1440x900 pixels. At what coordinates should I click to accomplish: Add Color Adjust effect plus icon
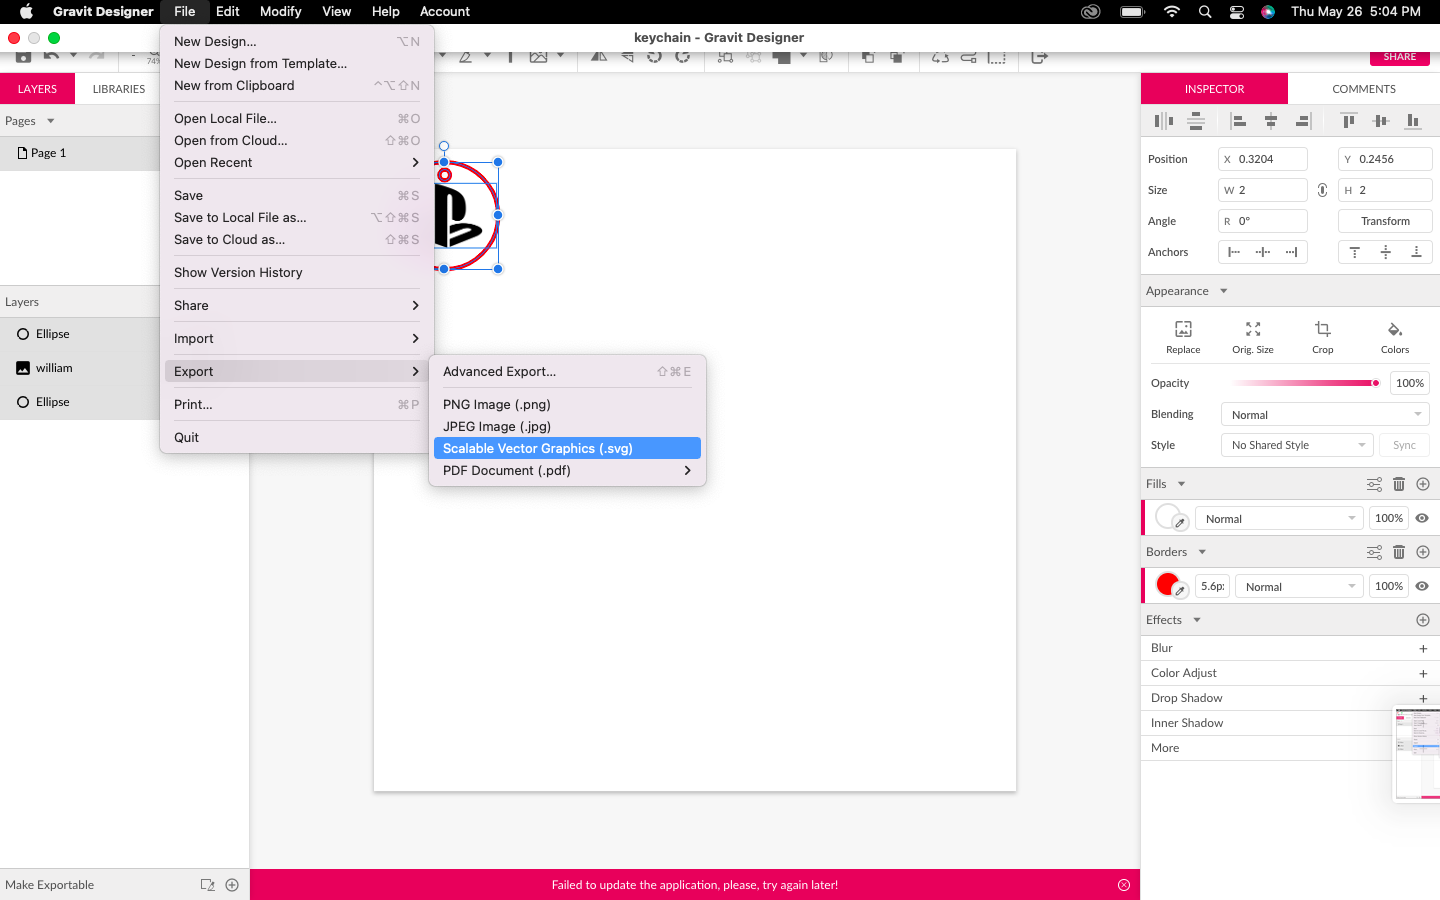1423,674
